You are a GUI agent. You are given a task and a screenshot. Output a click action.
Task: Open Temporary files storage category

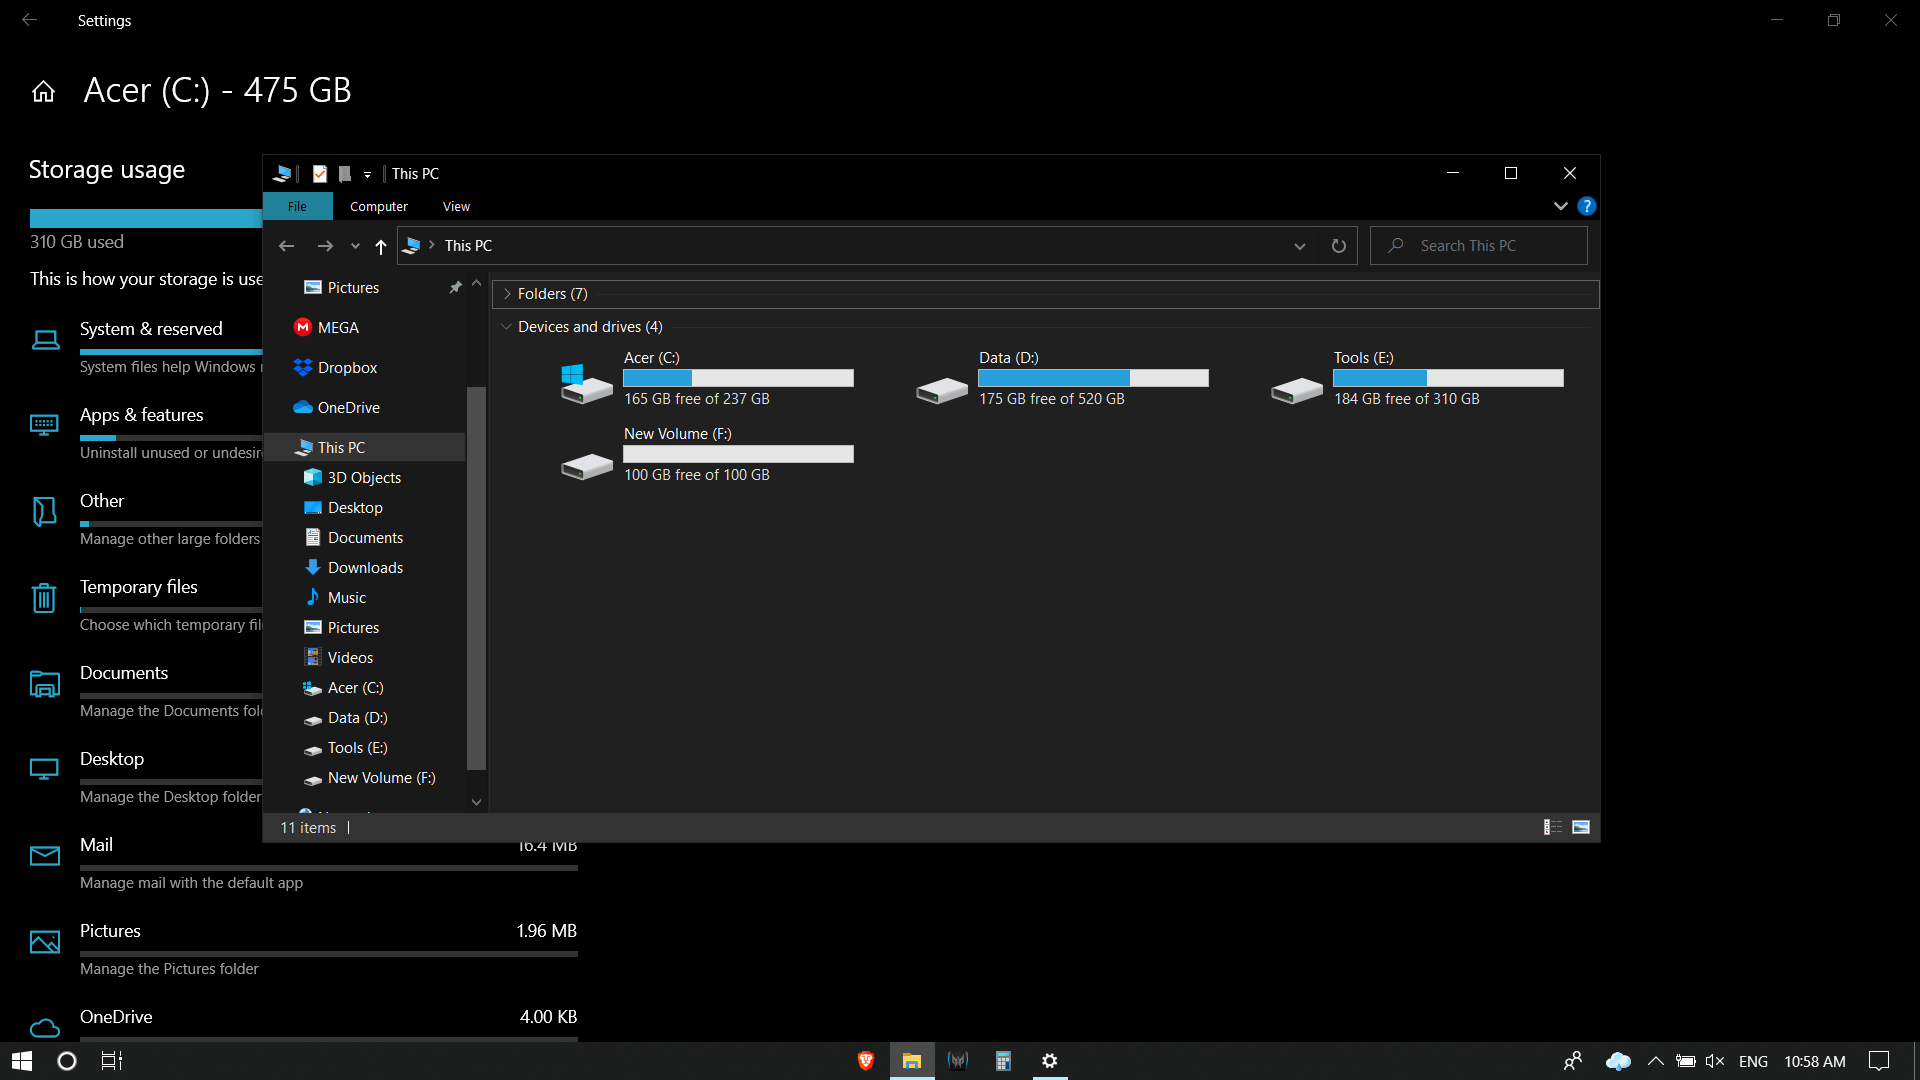coord(139,587)
